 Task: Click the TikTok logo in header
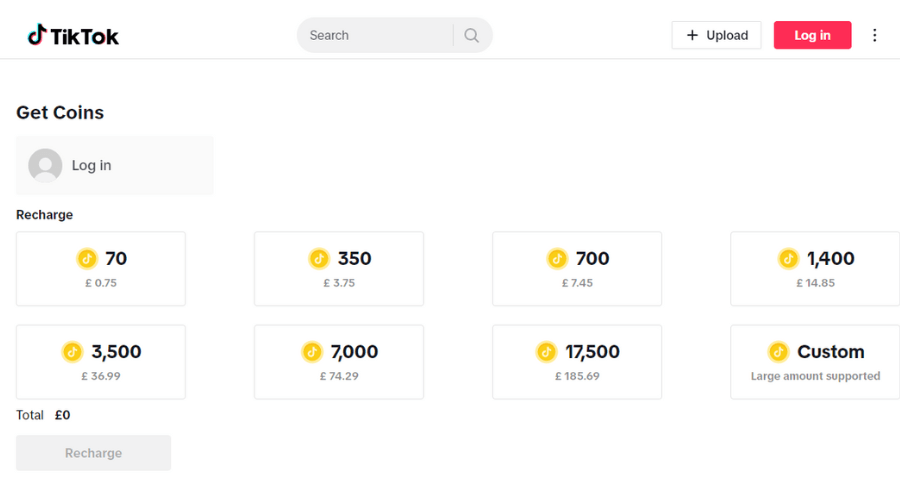73,36
